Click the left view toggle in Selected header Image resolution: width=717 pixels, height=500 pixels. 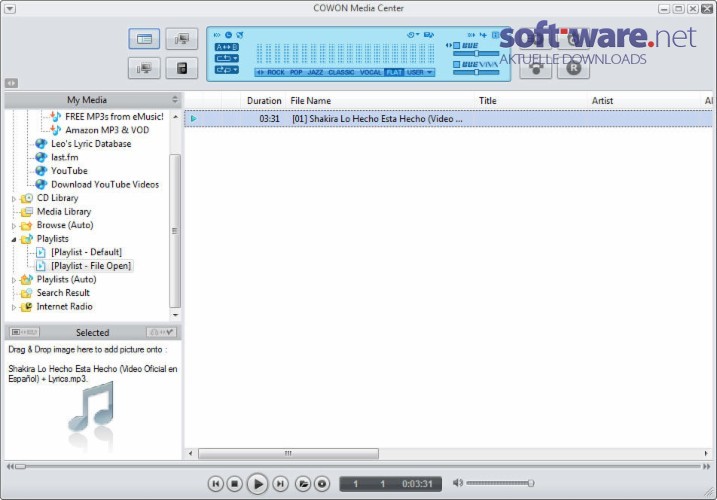point(25,332)
